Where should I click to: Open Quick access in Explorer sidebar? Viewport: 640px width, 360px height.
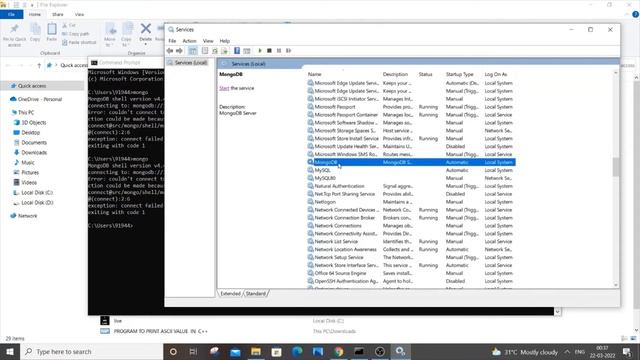pos(32,86)
